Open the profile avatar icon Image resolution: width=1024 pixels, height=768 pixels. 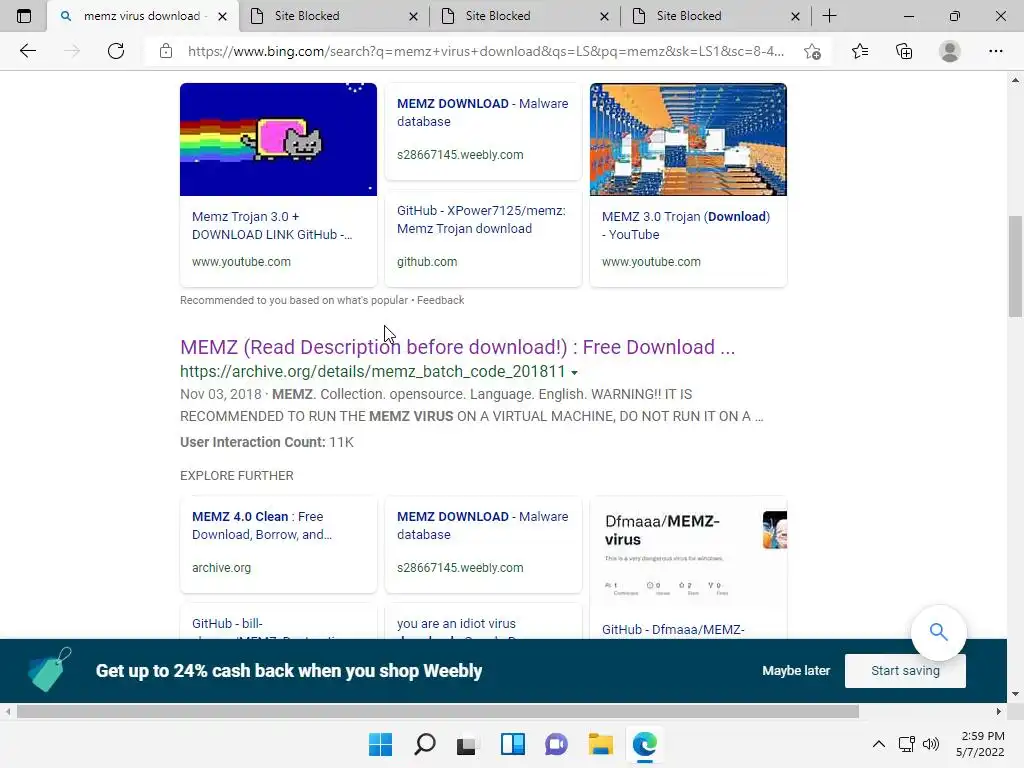pos(950,51)
